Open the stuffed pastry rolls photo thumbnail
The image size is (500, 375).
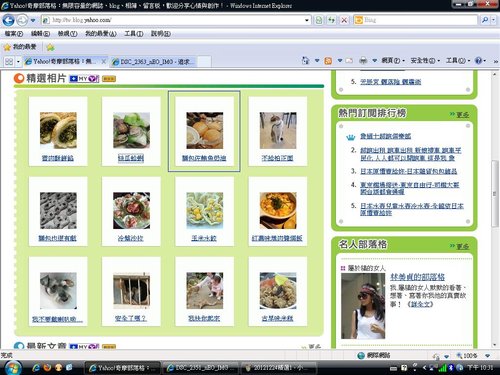(58, 130)
